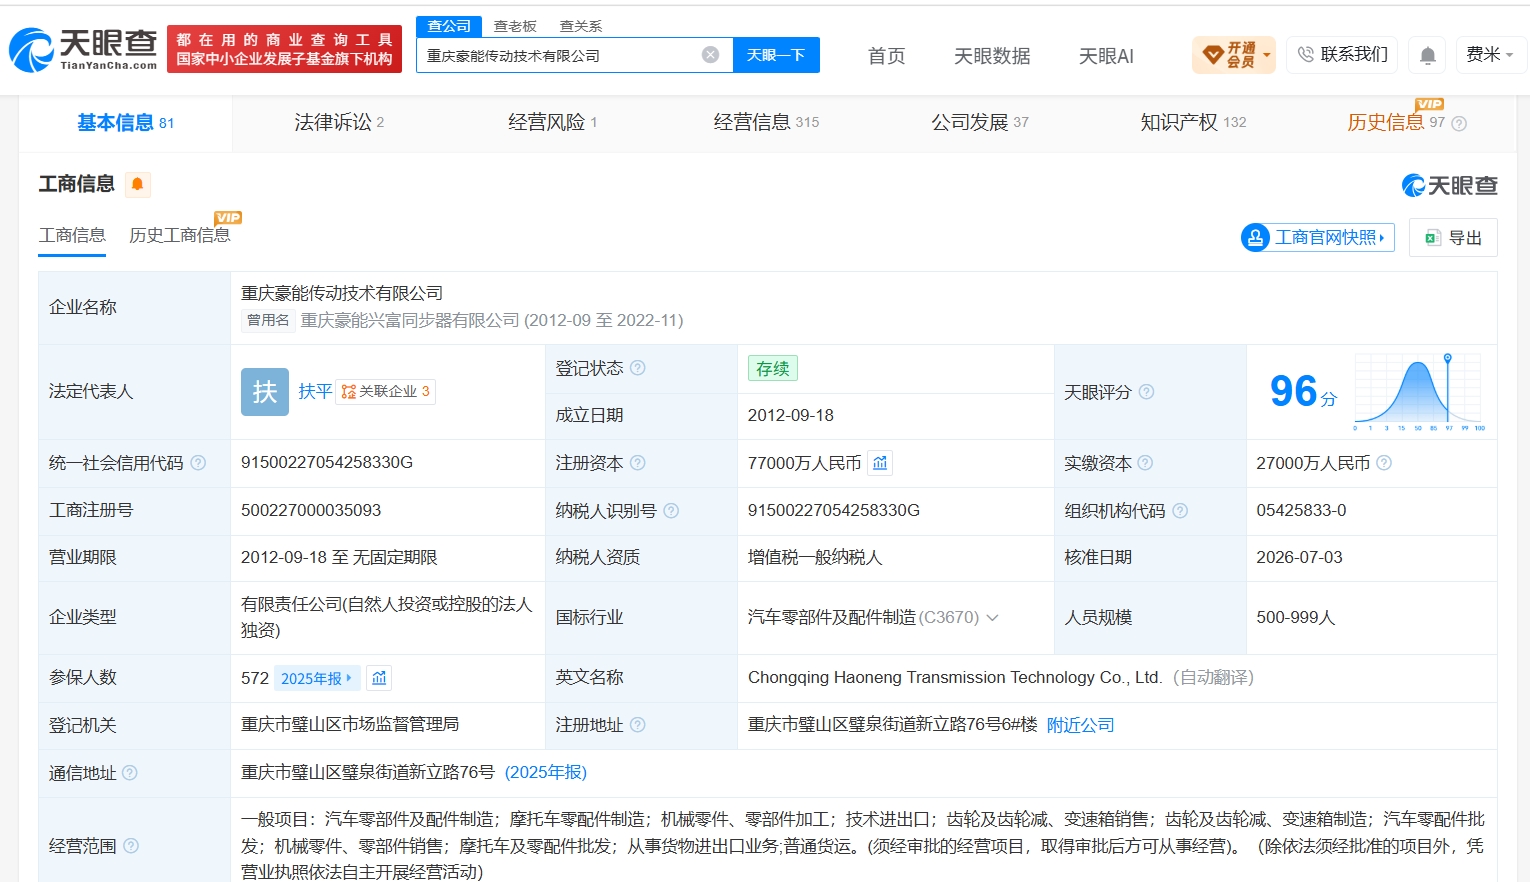Click the 天眼一下 search button

pyautogui.click(x=776, y=55)
